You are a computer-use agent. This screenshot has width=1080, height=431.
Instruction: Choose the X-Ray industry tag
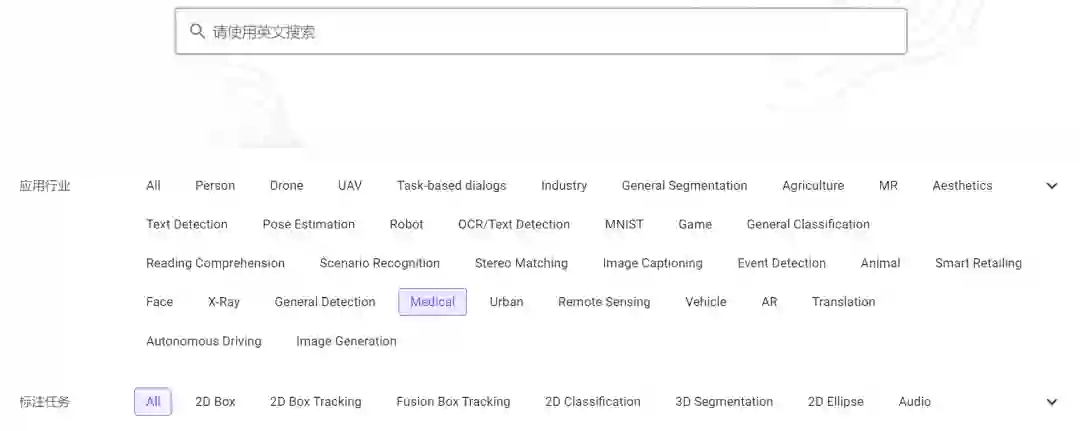224,302
